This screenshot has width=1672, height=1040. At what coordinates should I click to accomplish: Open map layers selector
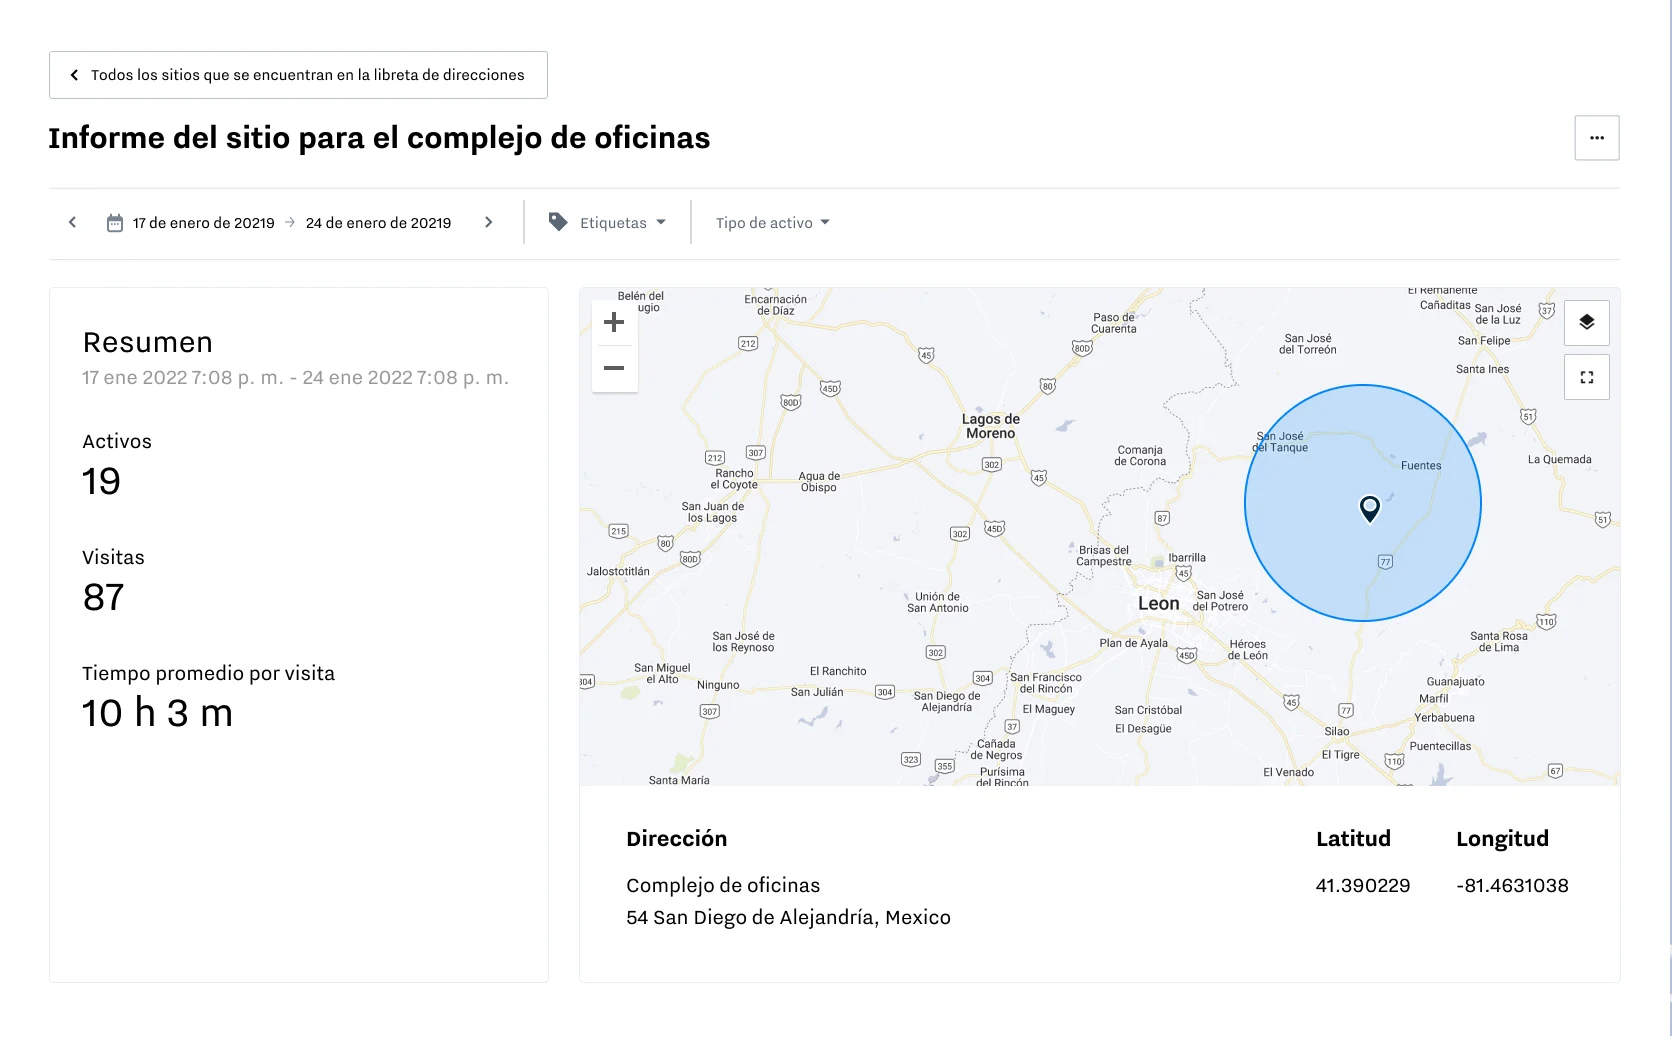(1587, 322)
